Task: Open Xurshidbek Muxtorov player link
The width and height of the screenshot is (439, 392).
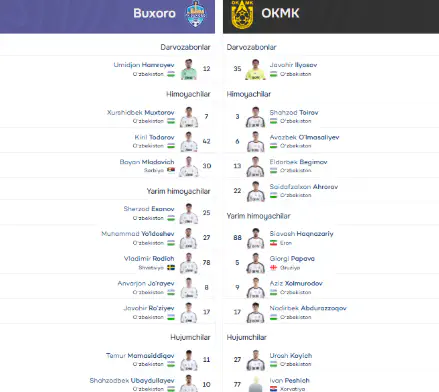Action: [x=141, y=113]
